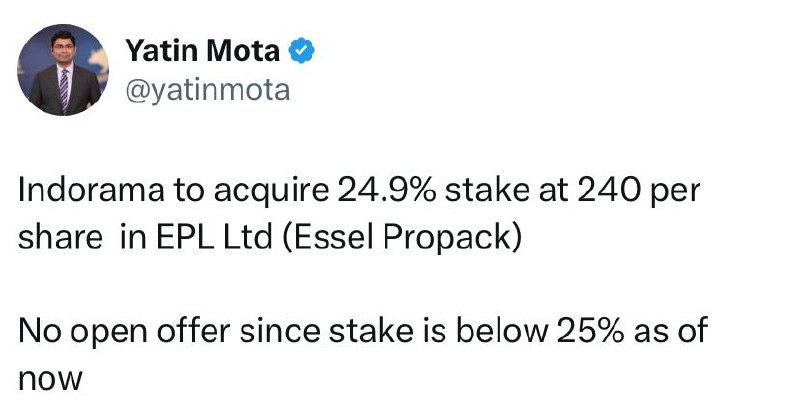Click the word since in second paragraph
Image resolution: width=800 pixels, height=410 pixels.
(280, 331)
